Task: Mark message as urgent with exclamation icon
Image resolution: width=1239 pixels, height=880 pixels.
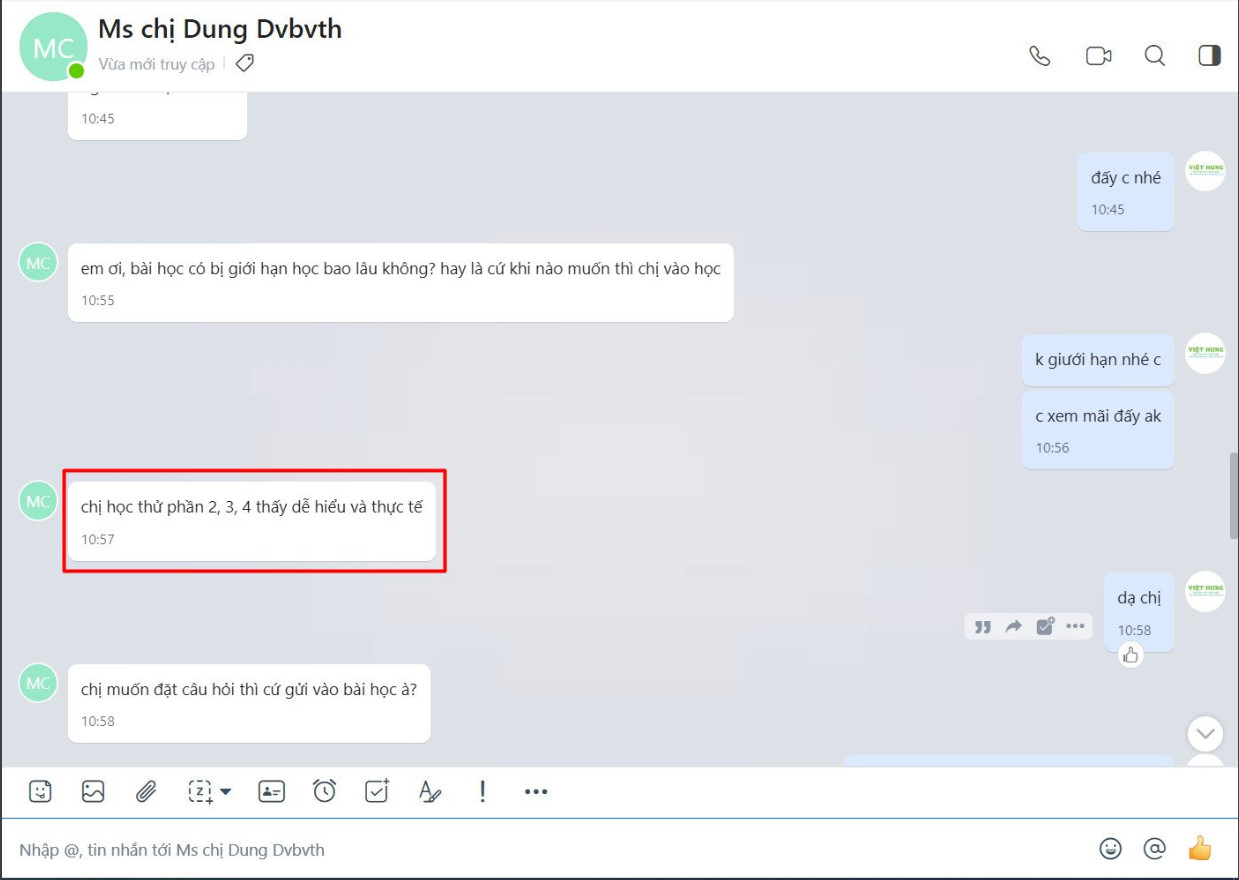Action: point(482,791)
